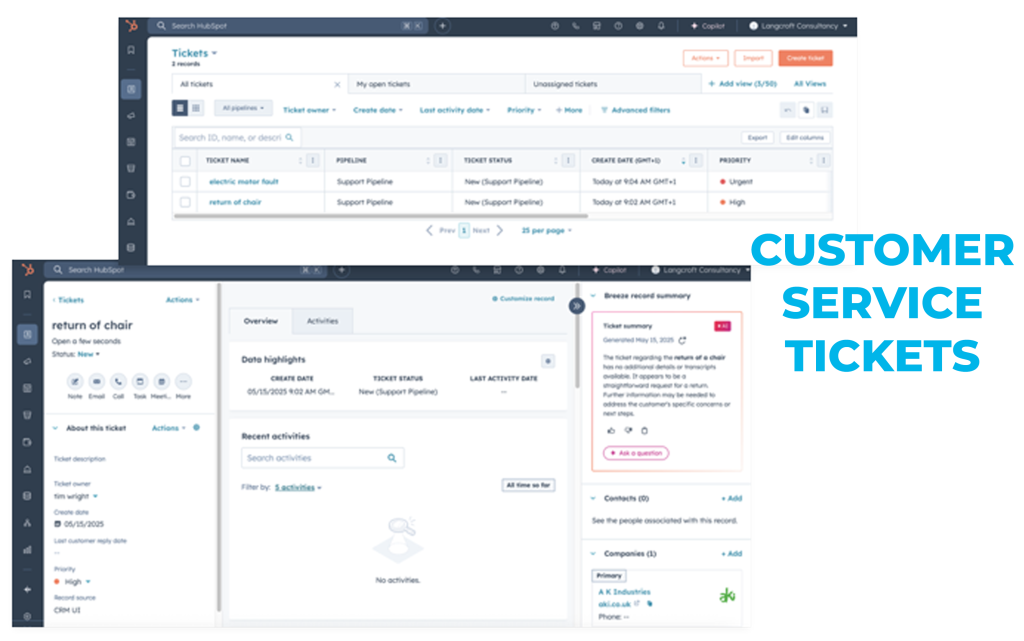Open the settings gear in the tickets list top bar

click(639, 26)
